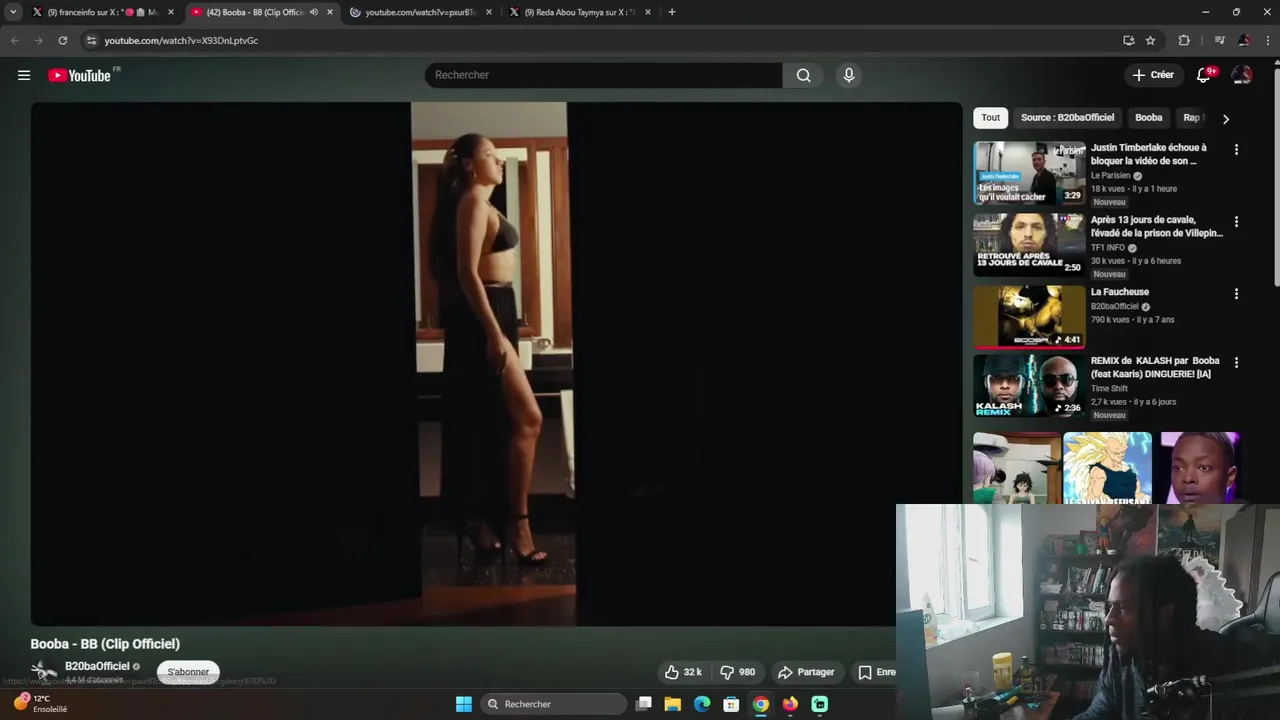
Task: Click Windows taskbar Rechercher search box
Action: click(553, 704)
